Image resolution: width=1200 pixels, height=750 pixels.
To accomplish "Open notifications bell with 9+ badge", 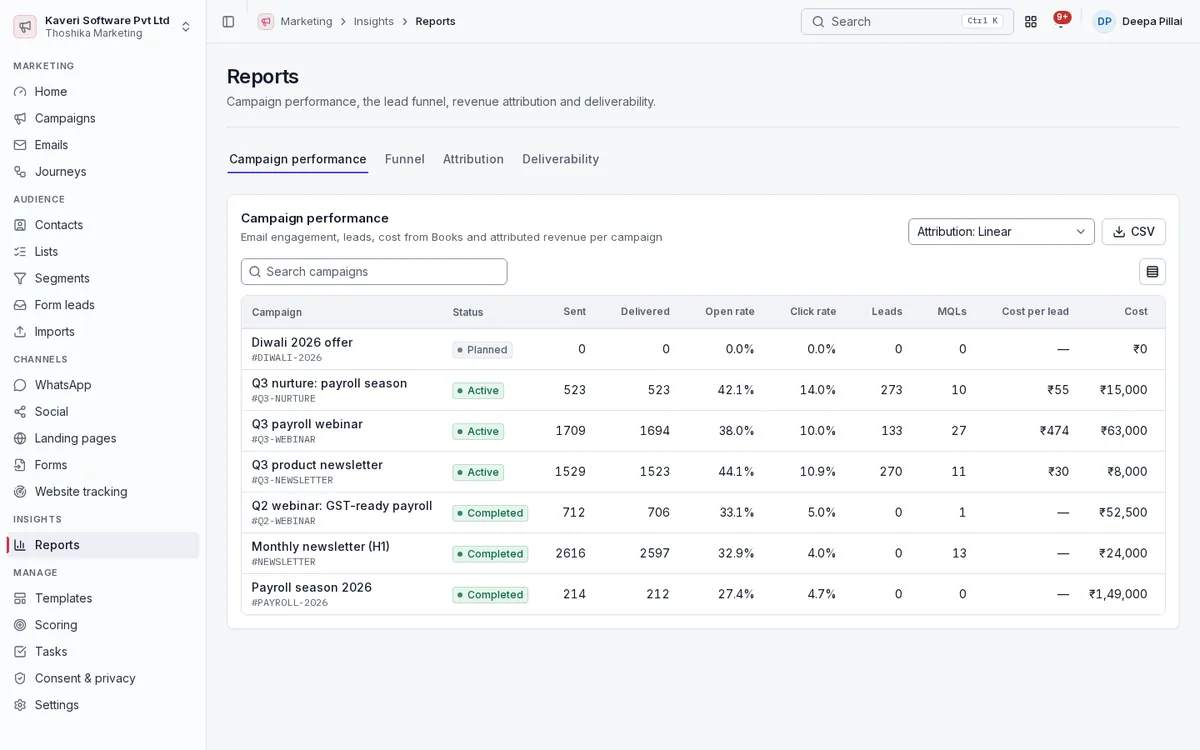I will (x=1061, y=21).
